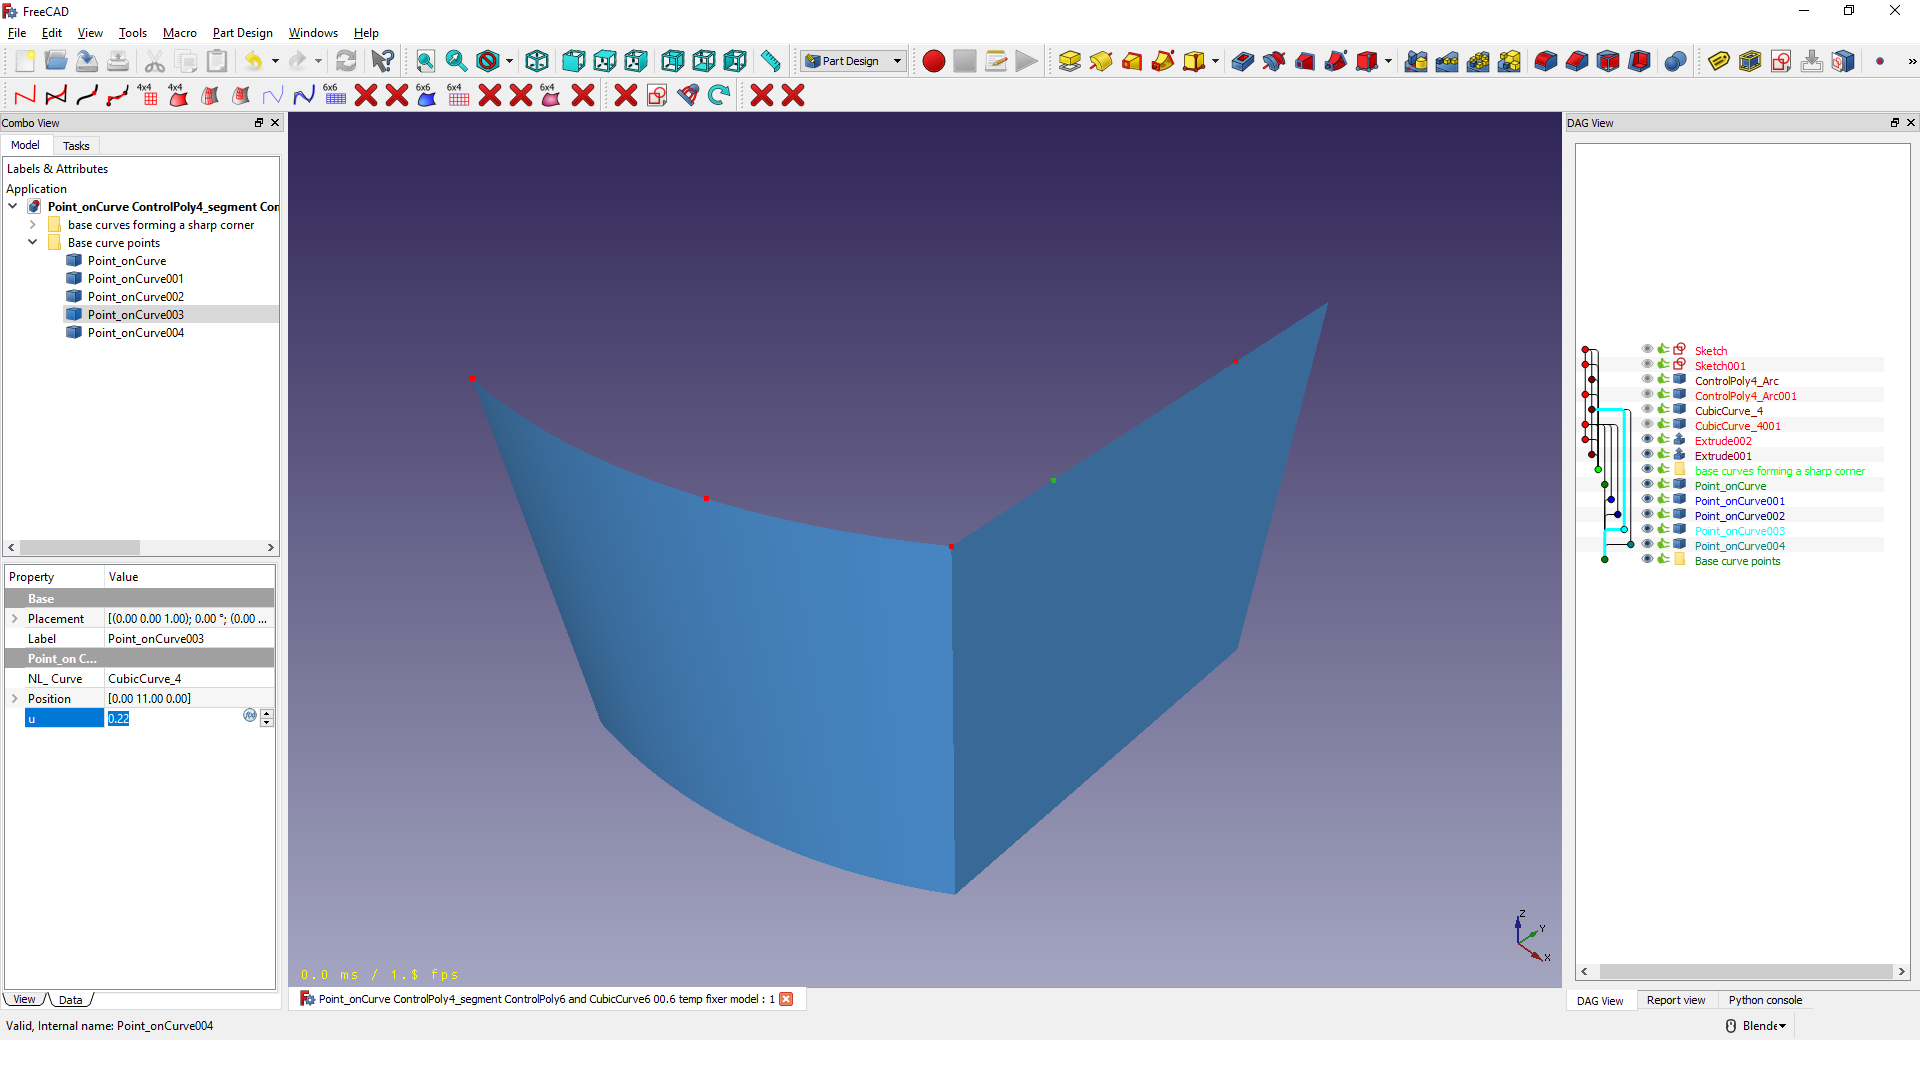
Task: Toggle visibility eye for Extrude001 in DAG
Action: tap(1647, 455)
